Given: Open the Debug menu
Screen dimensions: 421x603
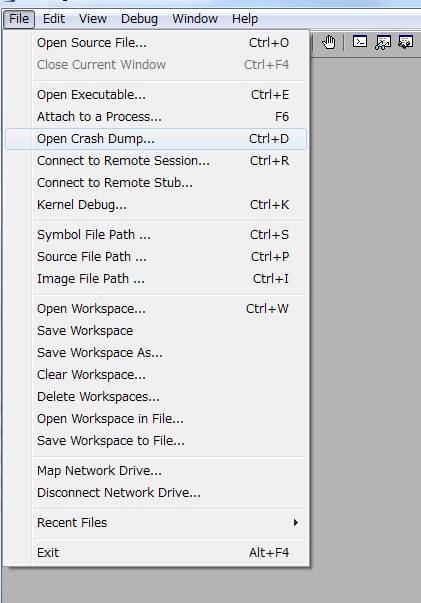Looking at the screenshot, I should click(139, 19).
